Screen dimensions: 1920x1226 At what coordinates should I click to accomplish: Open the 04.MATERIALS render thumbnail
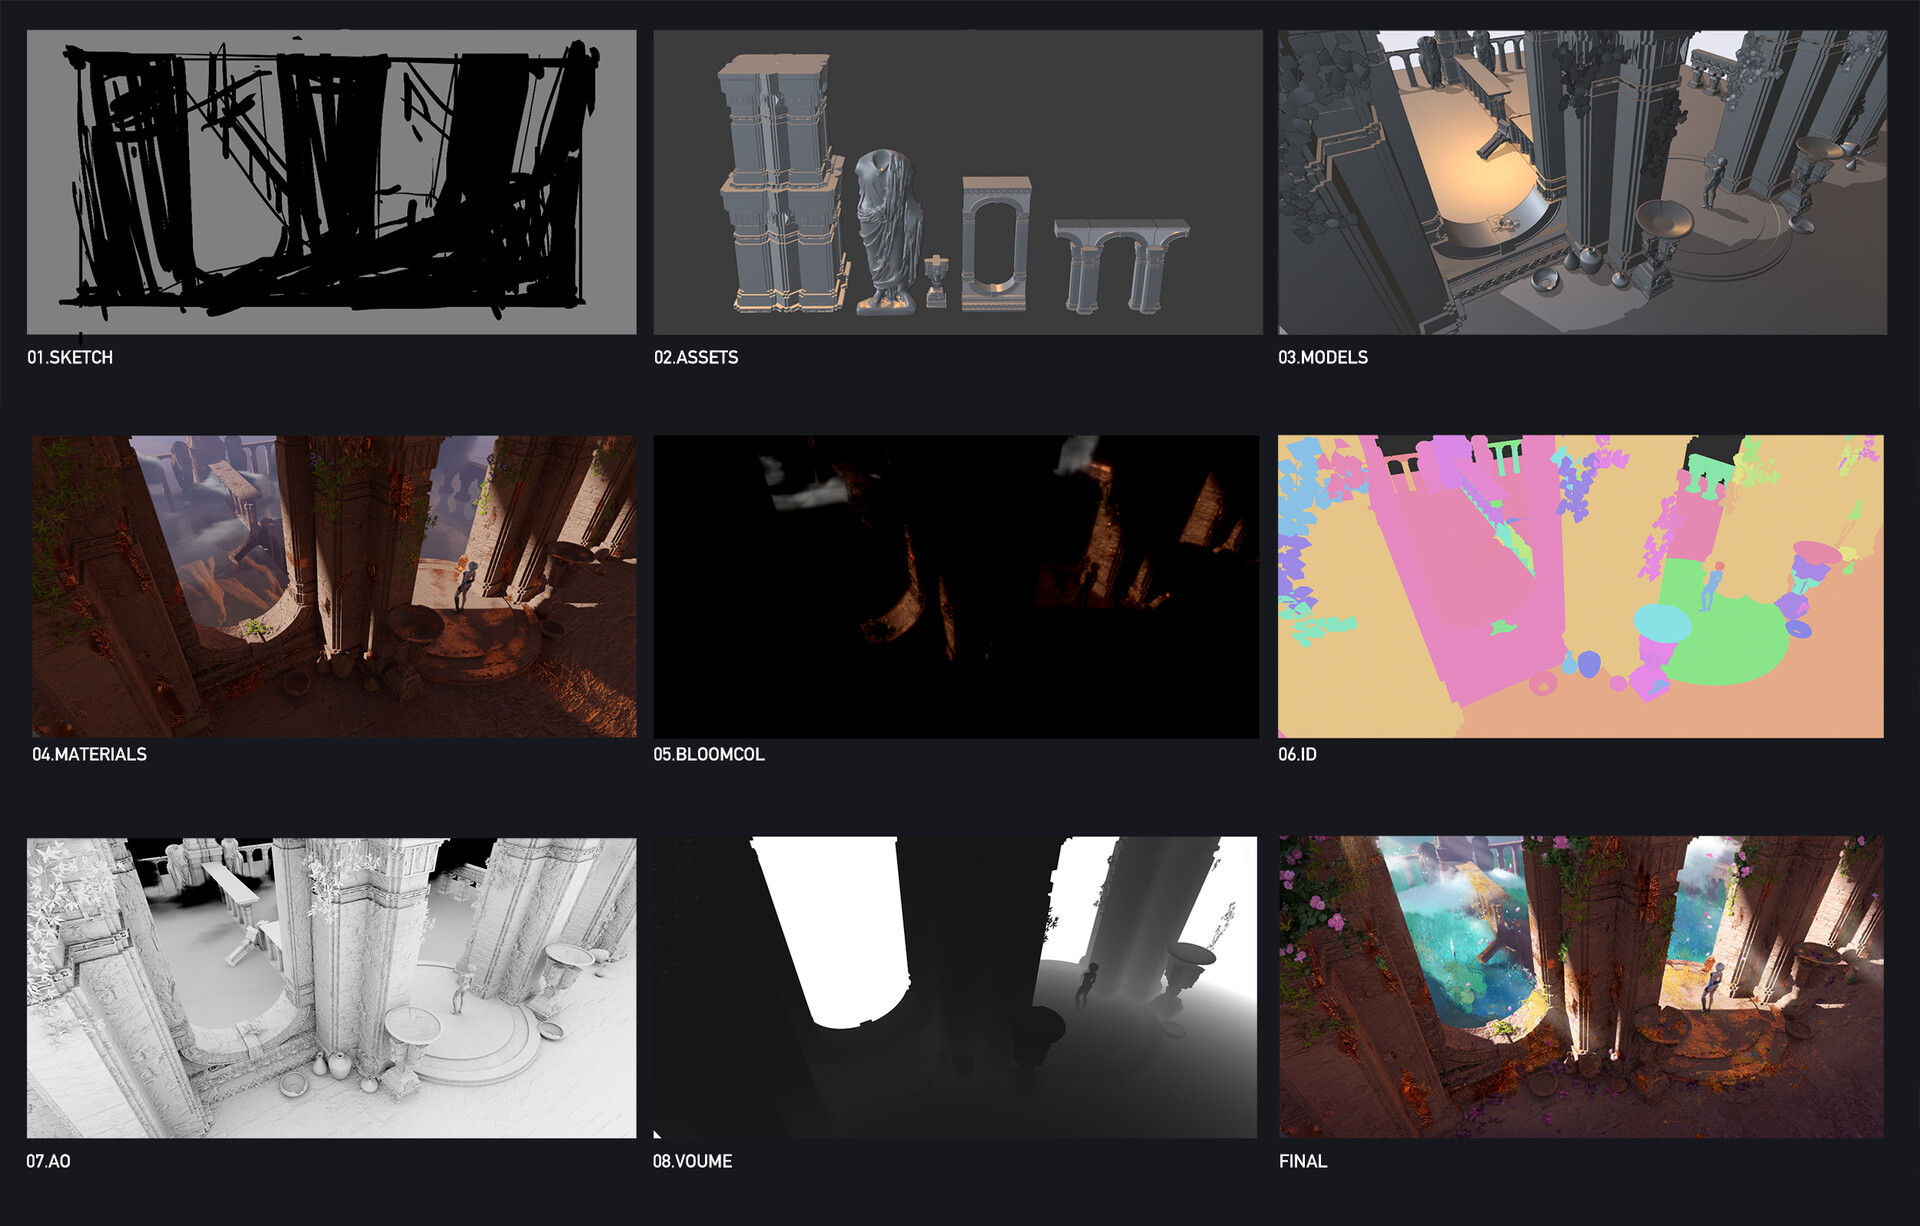coord(334,586)
